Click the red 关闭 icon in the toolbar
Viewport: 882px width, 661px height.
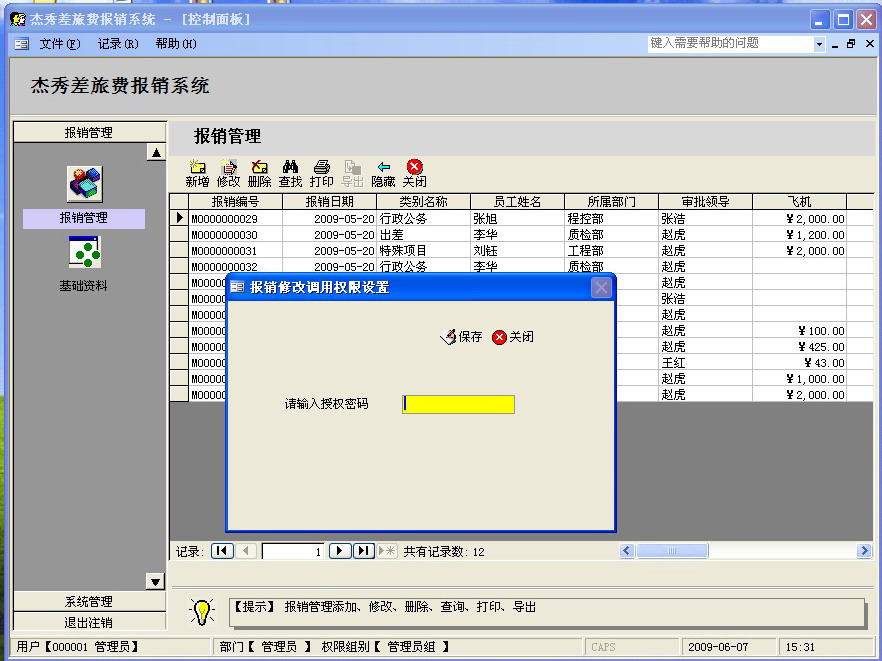click(x=415, y=173)
